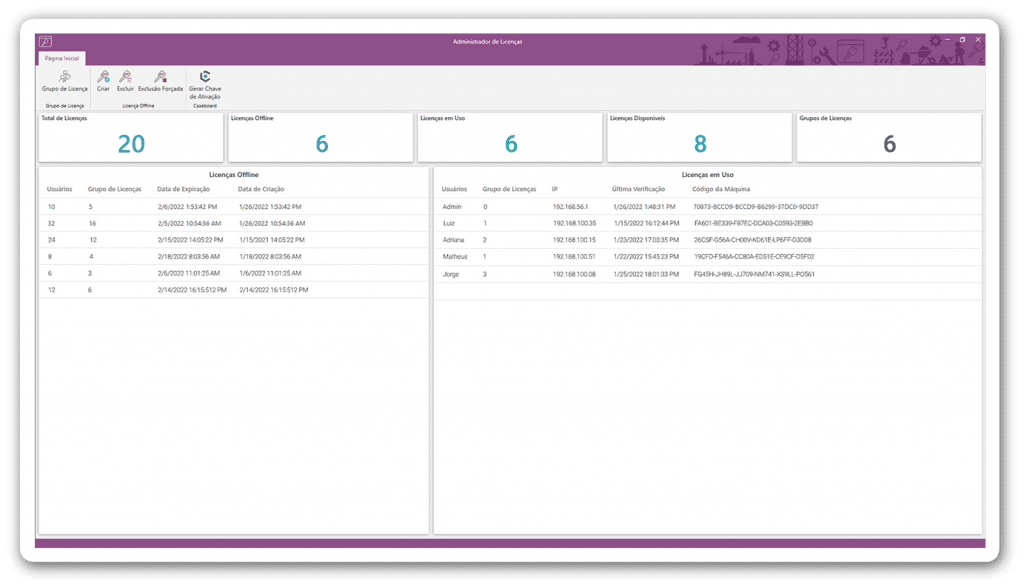Select the Grupos de Licenças summary card

pos(889,137)
